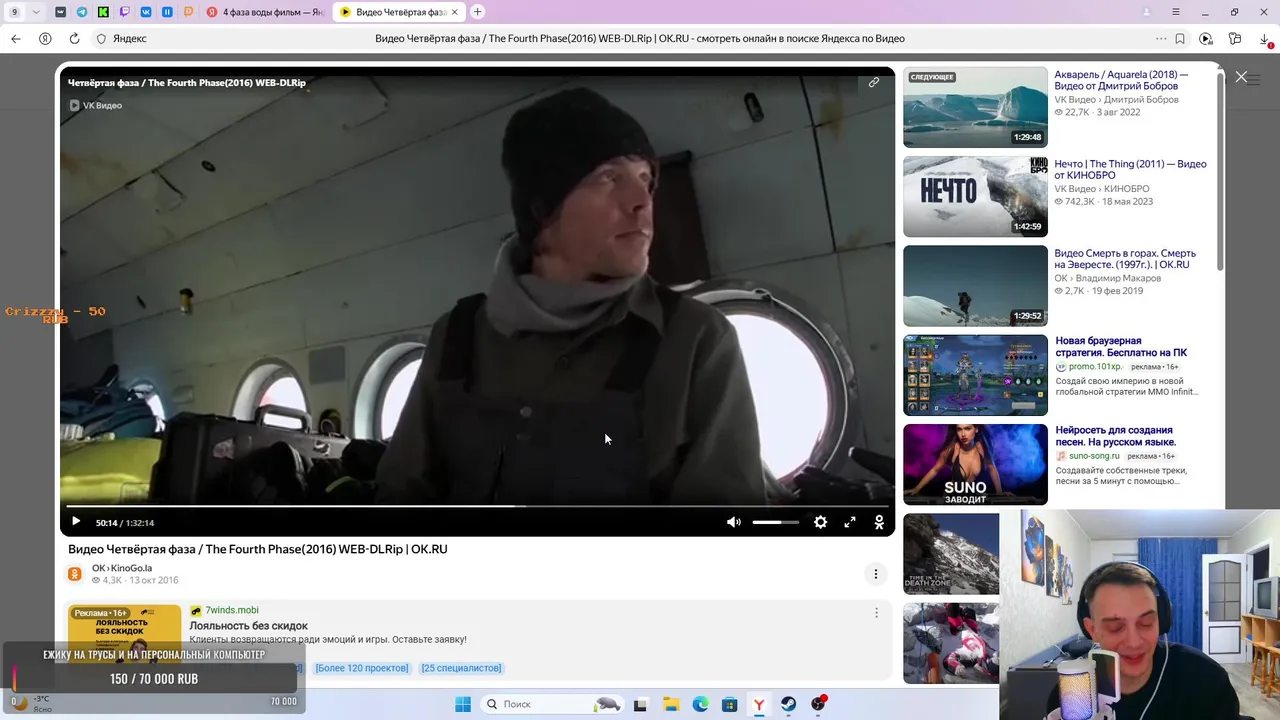Screen dimensions: 1280x720
Task: Open picture-in-picture video icon in toolbar
Action: pos(1206,39)
